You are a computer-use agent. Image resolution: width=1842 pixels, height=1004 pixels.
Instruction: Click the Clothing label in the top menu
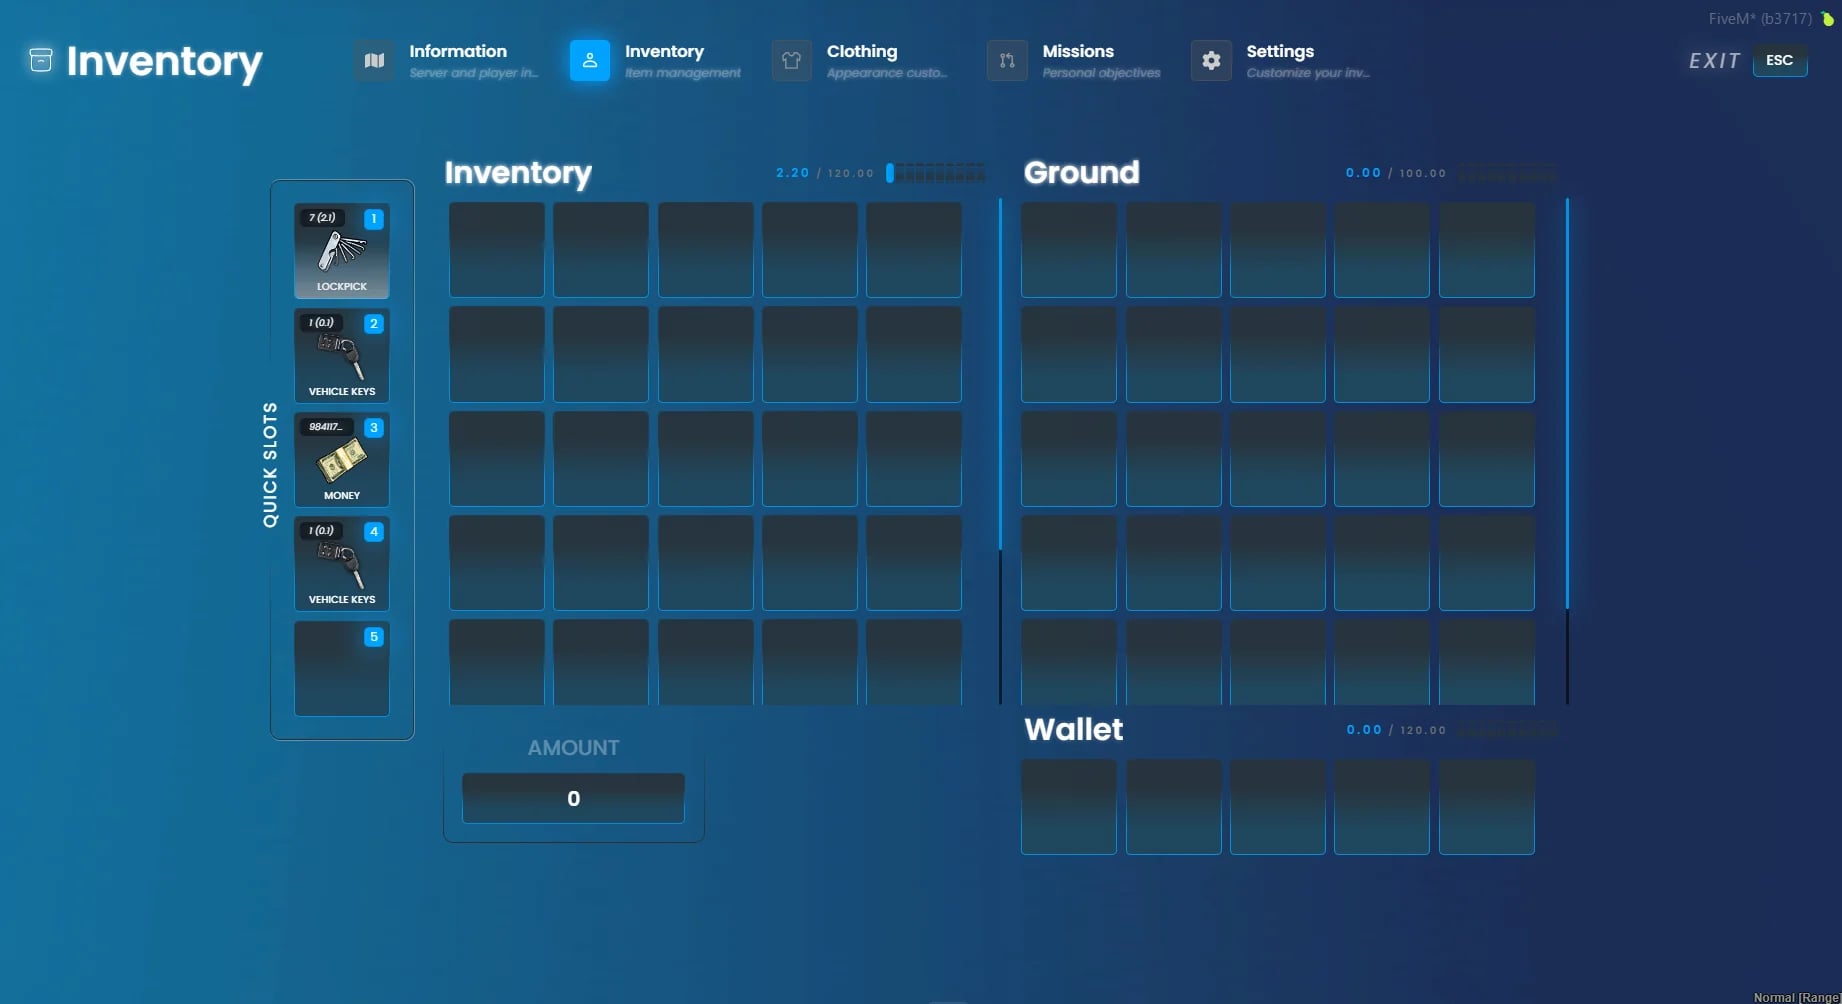click(862, 51)
